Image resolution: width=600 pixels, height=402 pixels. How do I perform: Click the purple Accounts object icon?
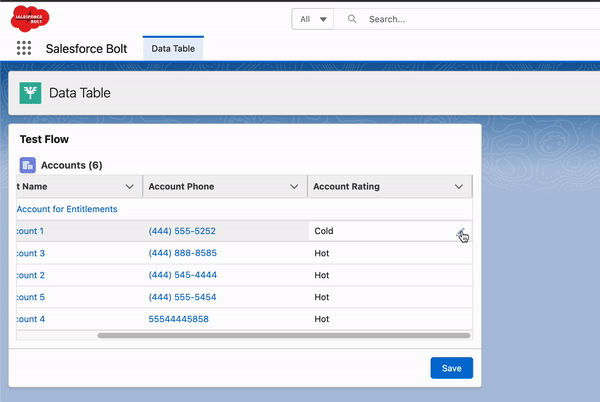tap(28, 165)
